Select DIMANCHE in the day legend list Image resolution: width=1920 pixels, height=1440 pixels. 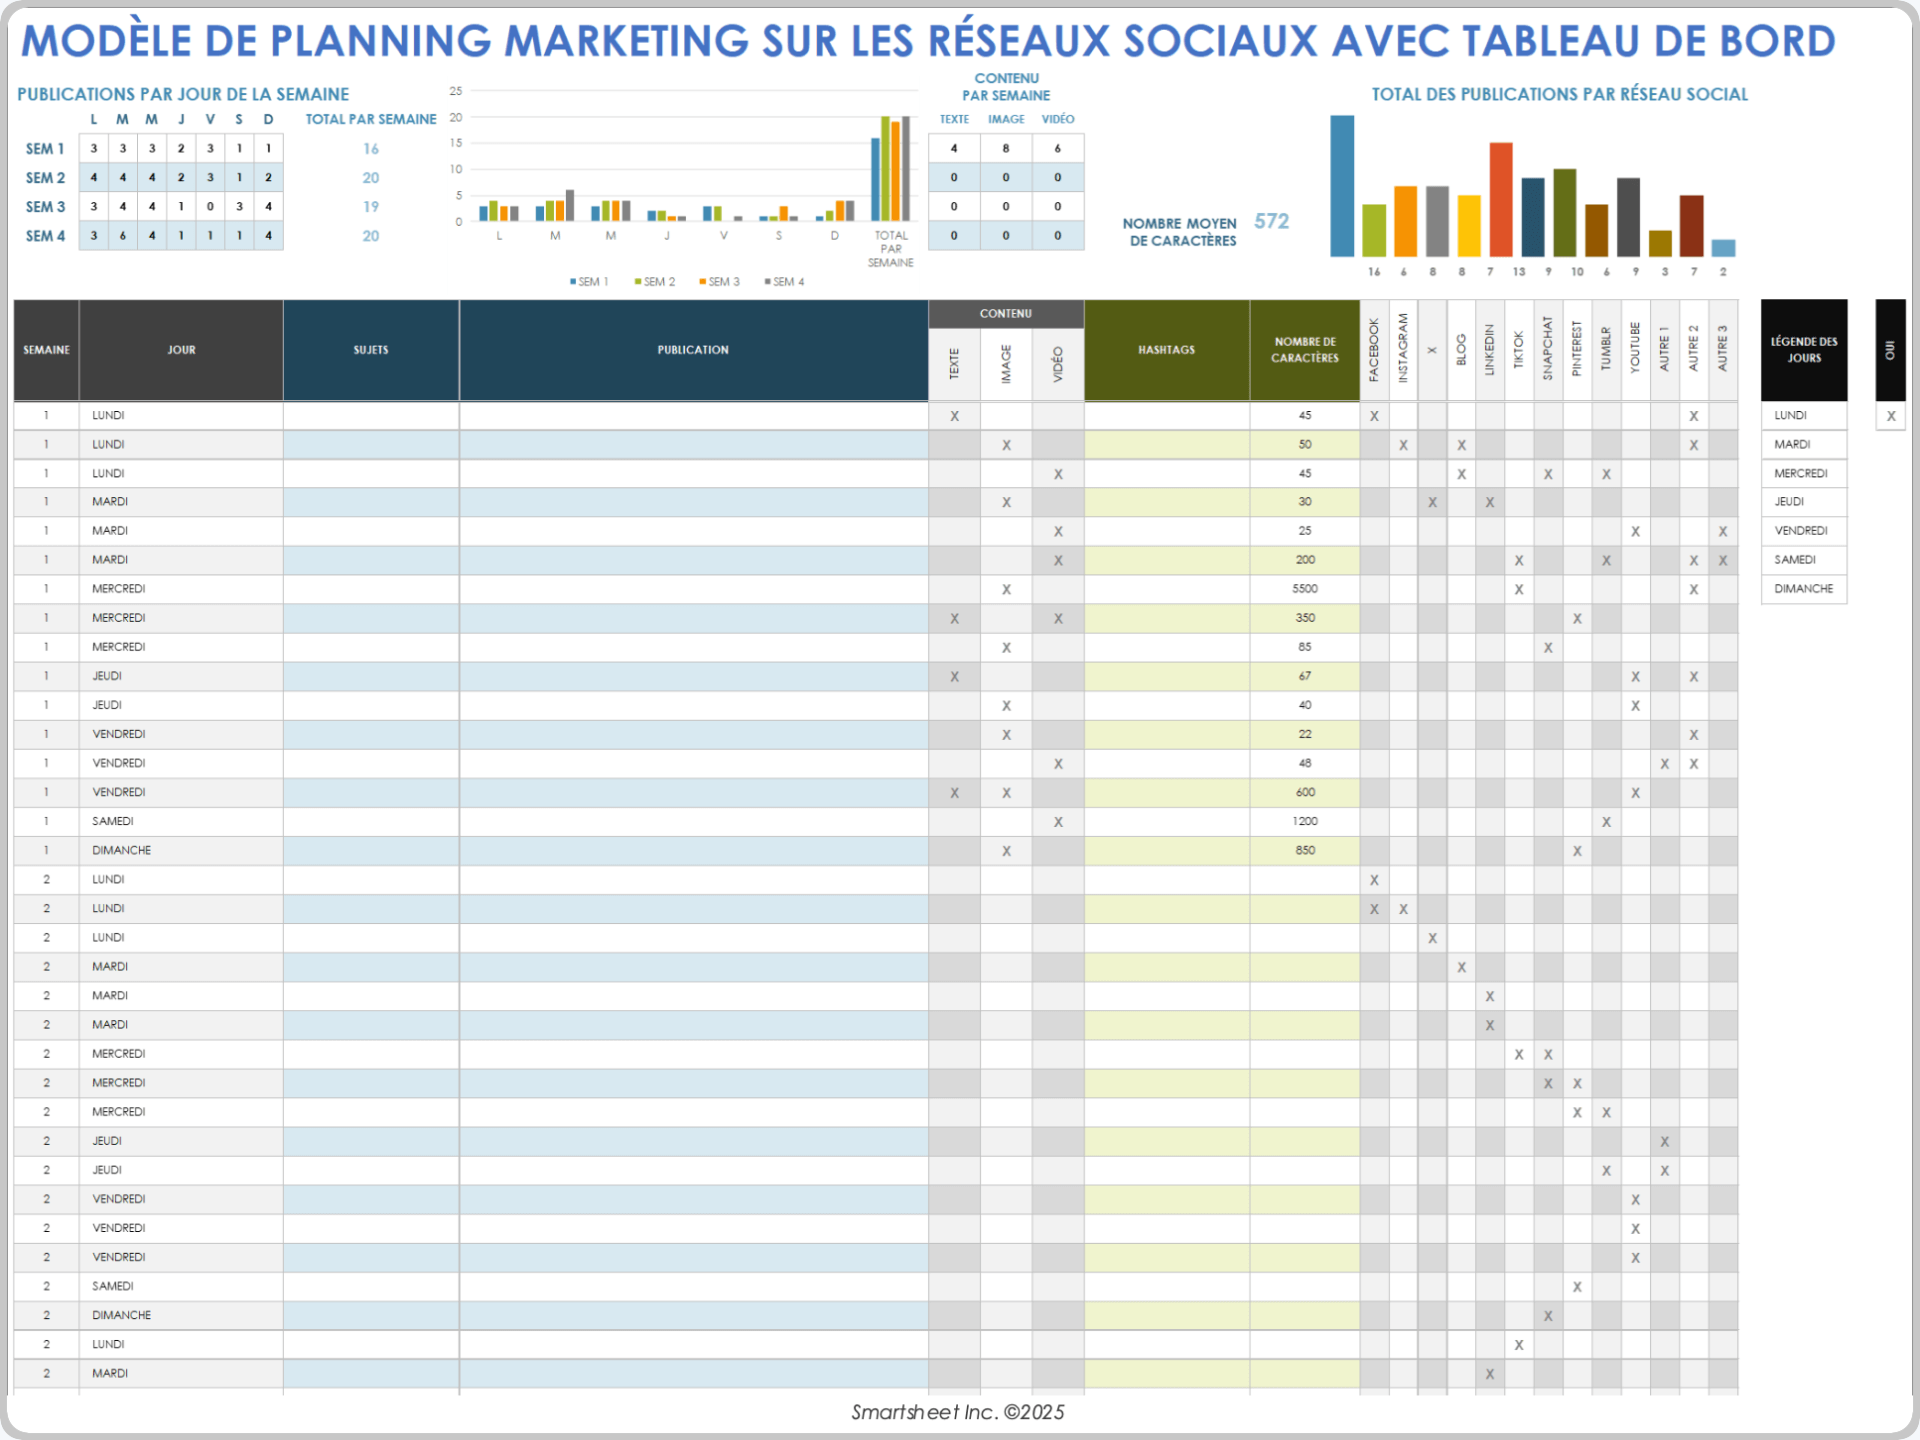click(1804, 589)
